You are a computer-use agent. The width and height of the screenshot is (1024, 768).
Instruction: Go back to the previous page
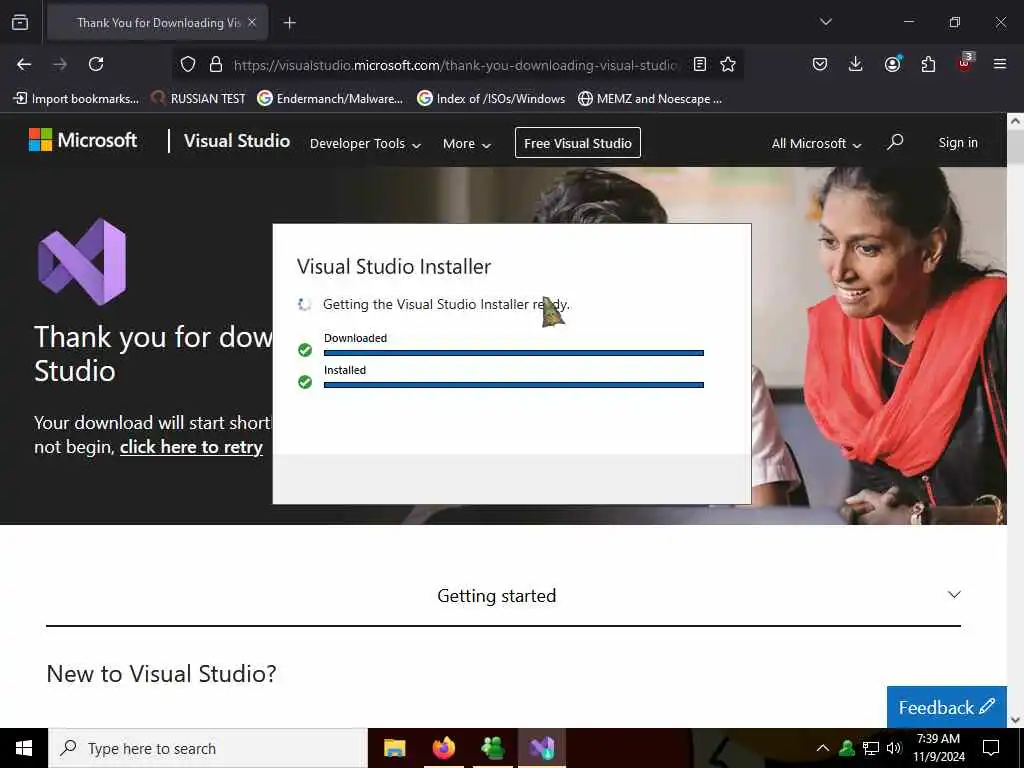coord(24,64)
